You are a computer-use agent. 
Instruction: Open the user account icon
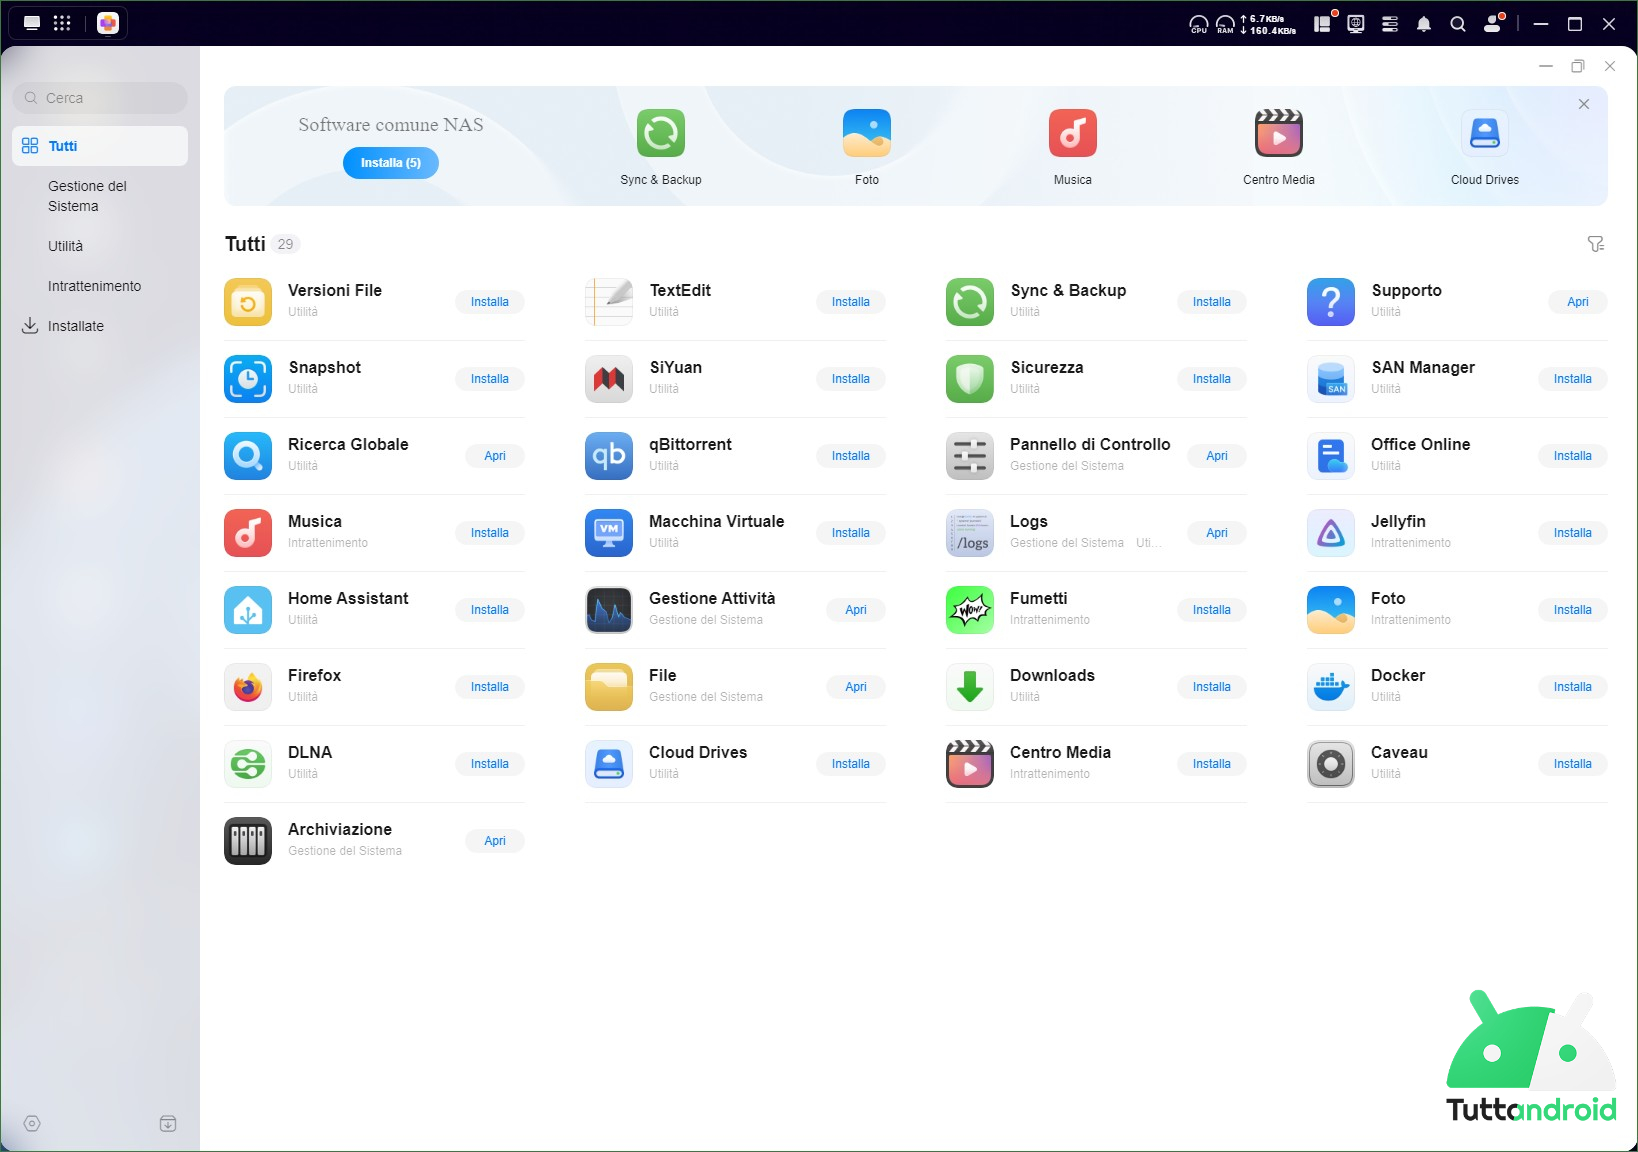coord(1493,23)
